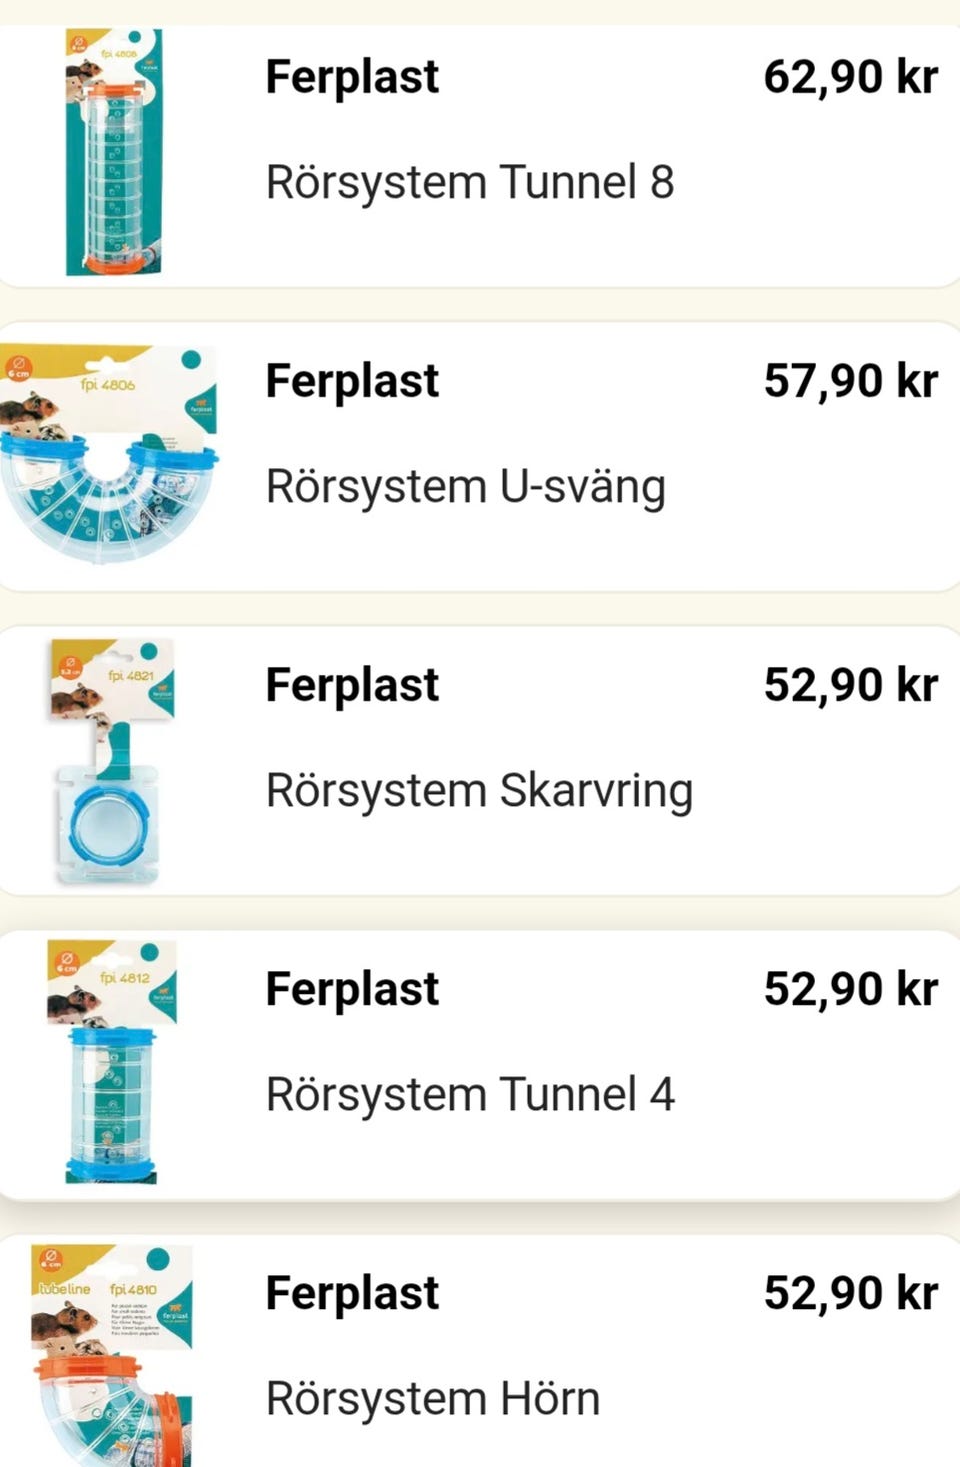Open the Rörsystem Tunnel 8 product image
960x1467 pixels.
tap(113, 152)
